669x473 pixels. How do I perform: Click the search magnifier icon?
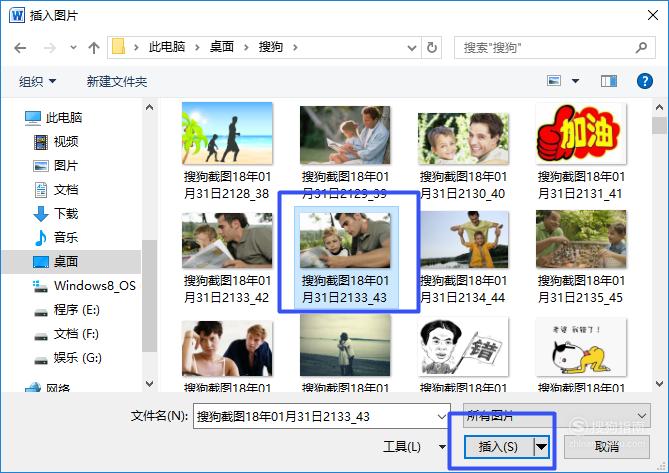pos(641,47)
